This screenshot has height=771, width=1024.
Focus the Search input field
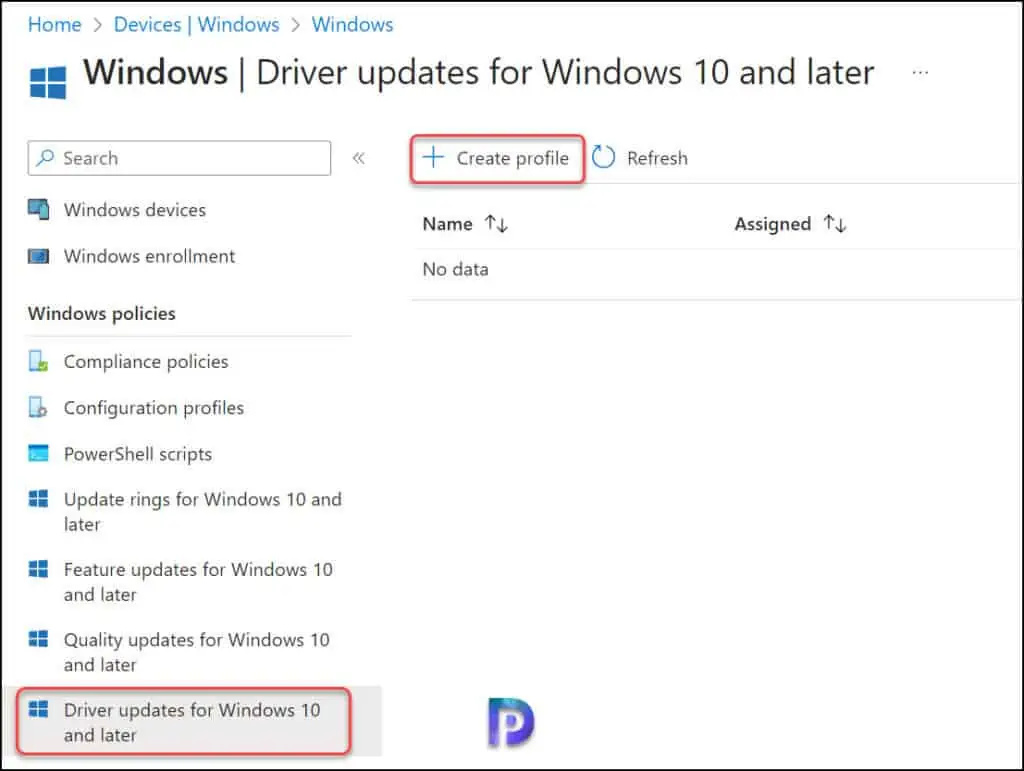click(179, 158)
